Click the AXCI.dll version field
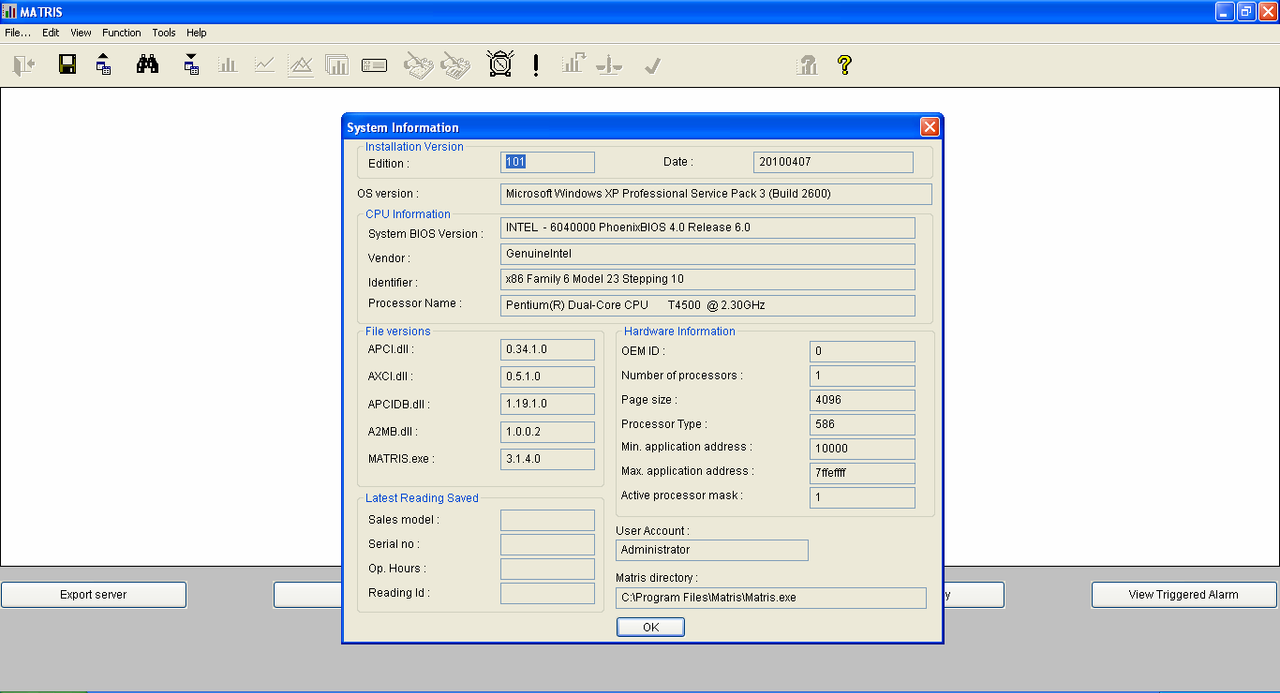Screen dimensions: 1280x693 coord(548,377)
